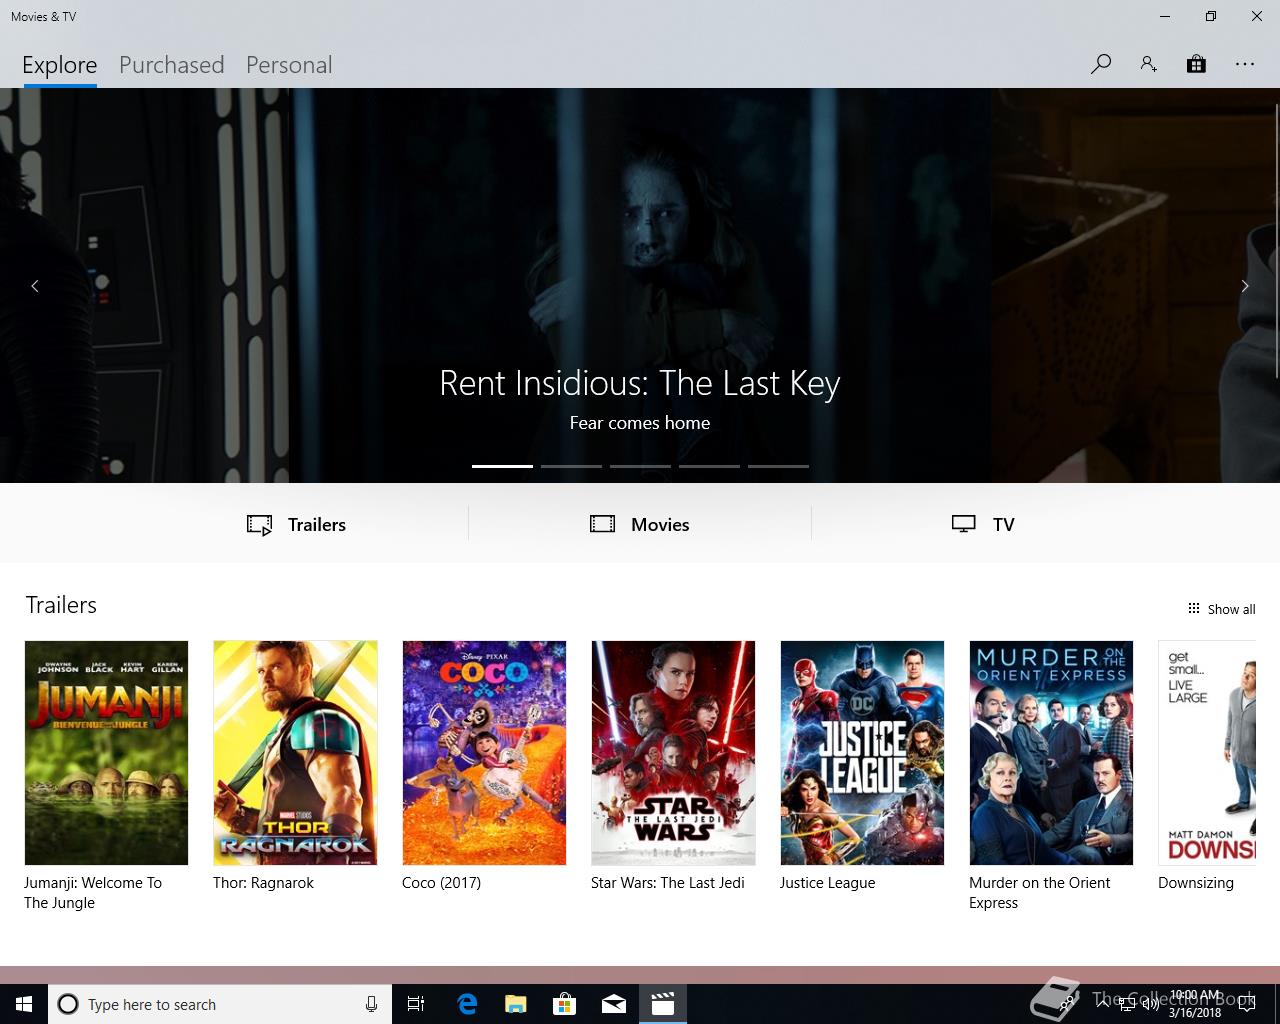The image size is (1280, 1024).
Task: Select the third carousel page indicator
Action: (640, 466)
